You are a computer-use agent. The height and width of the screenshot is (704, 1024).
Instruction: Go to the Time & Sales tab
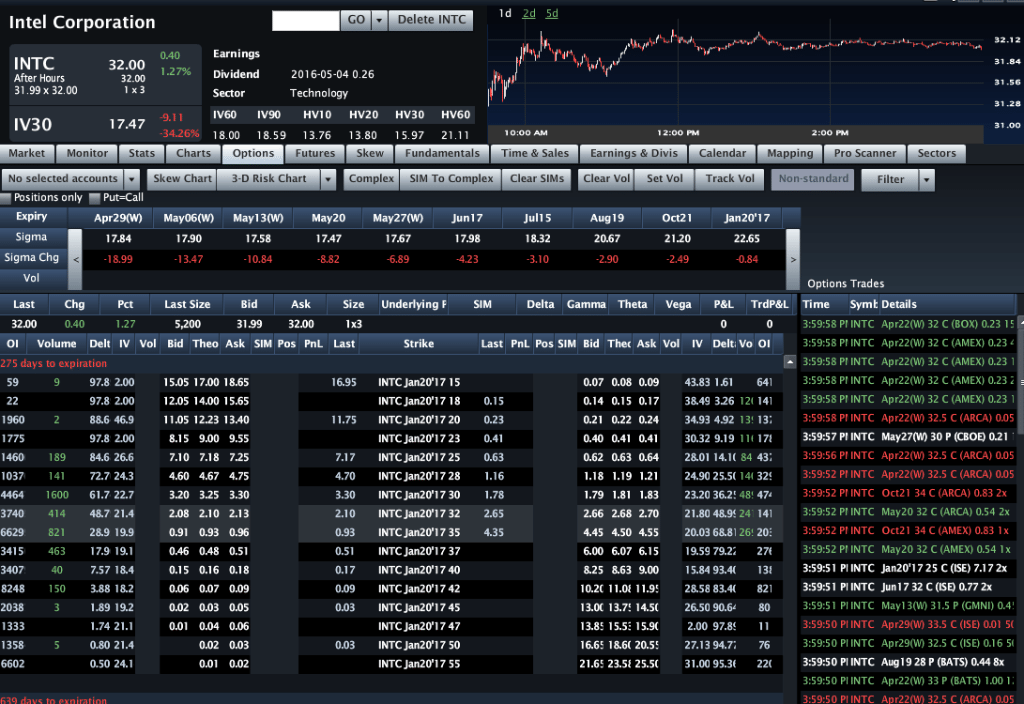pyautogui.click(x=535, y=153)
